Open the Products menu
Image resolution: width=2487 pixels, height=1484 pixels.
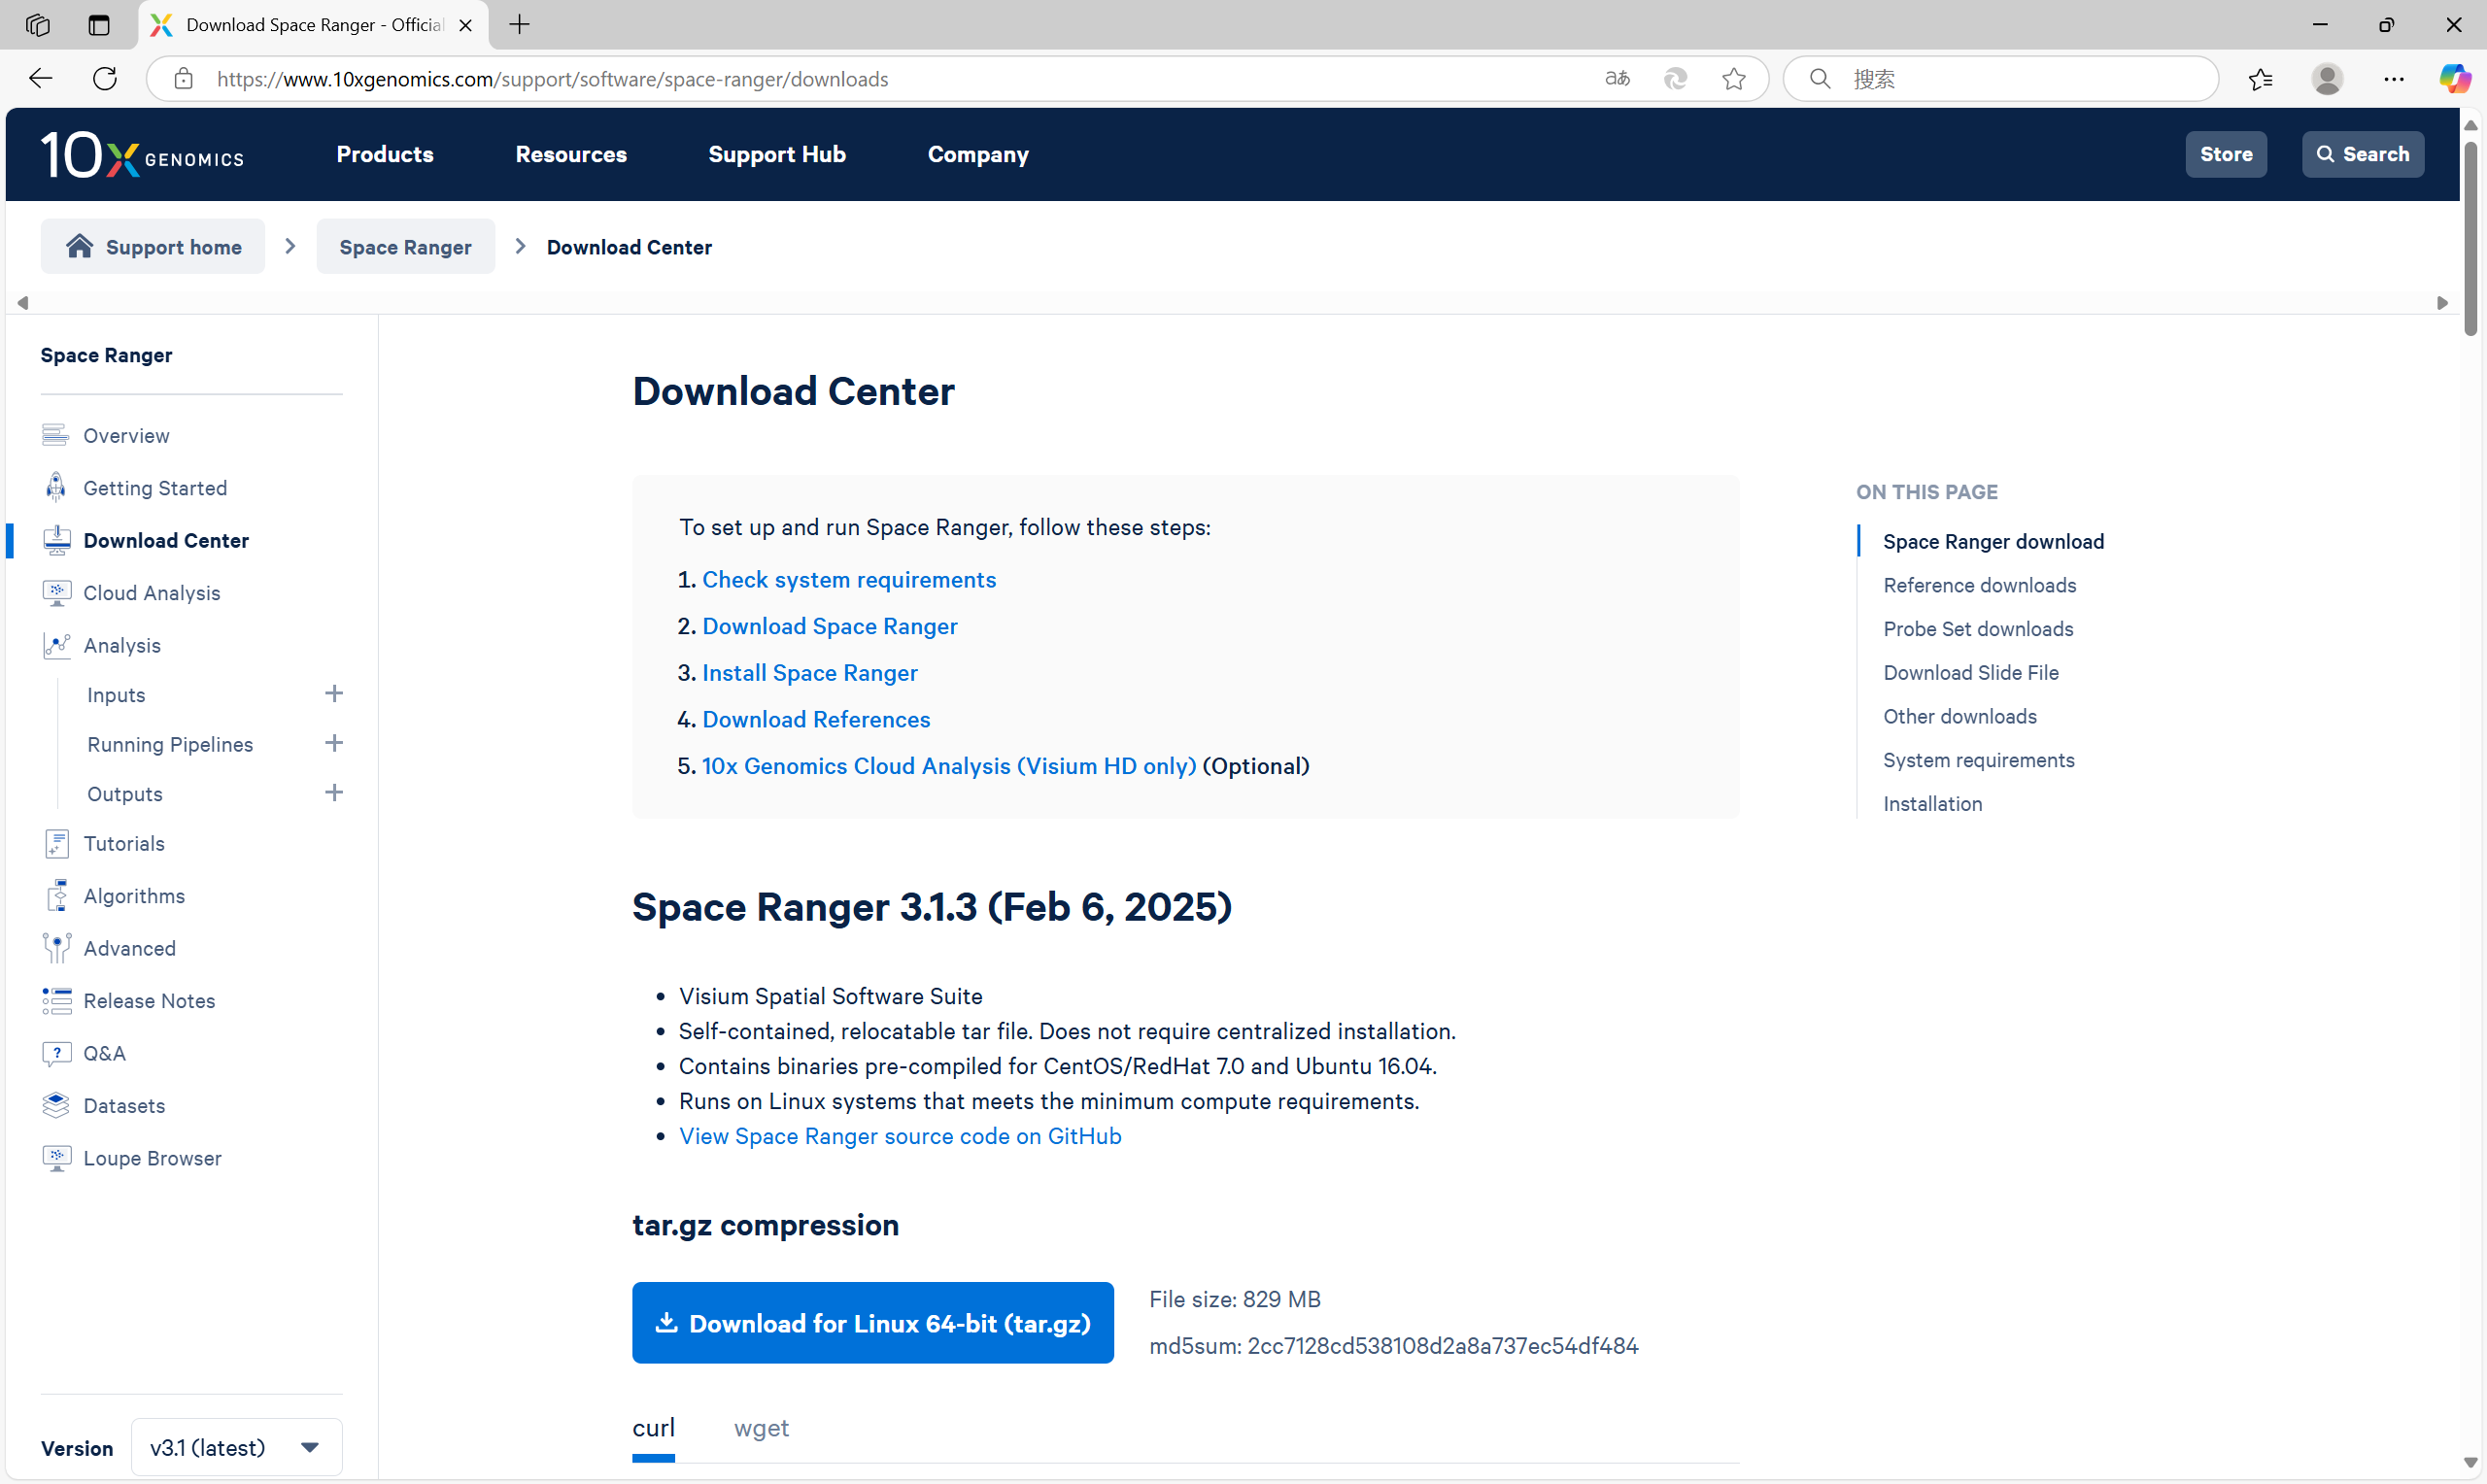[x=385, y=155]
